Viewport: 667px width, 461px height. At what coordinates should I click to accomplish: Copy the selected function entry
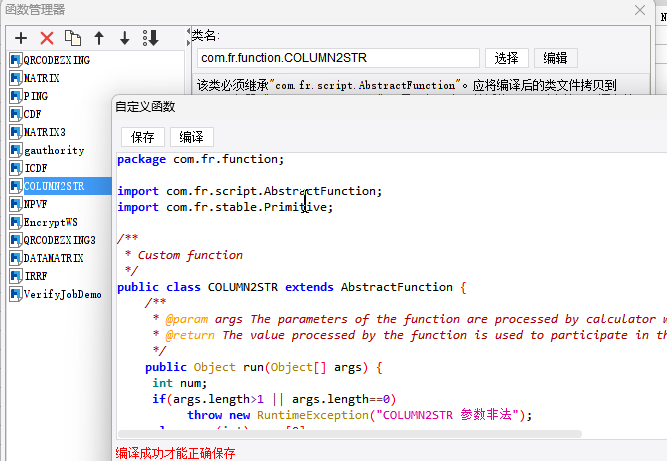point(73,38)
